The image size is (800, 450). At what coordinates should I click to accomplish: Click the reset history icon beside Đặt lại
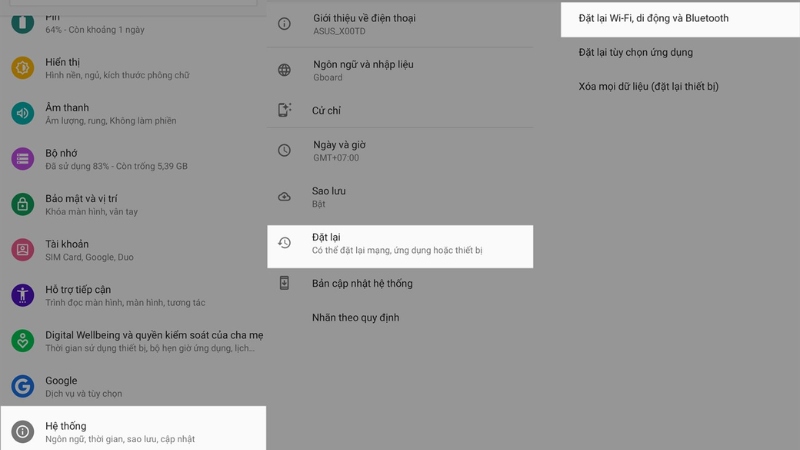click(285, 243)
